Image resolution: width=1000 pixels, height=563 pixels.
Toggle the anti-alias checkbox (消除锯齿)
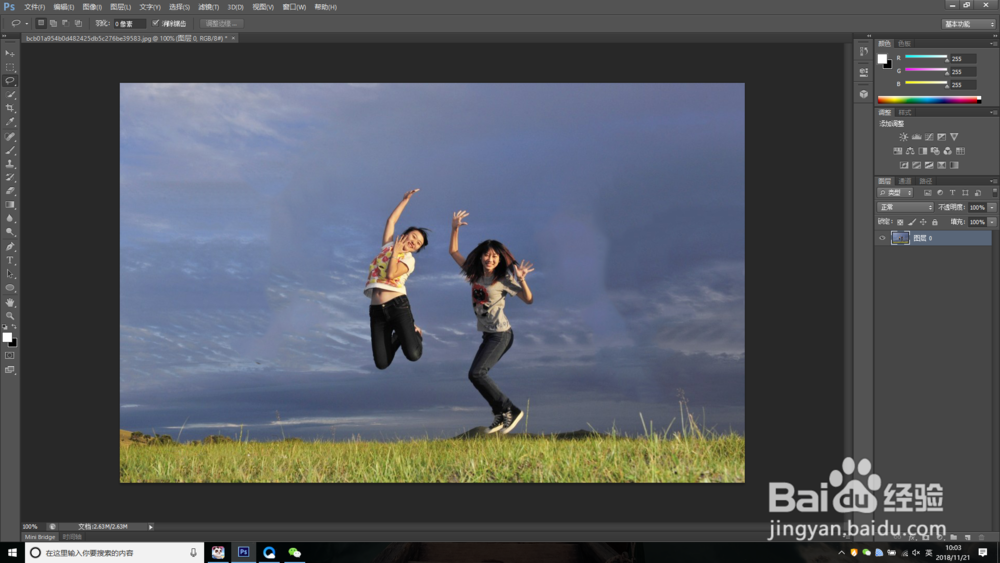click(155, 23)
